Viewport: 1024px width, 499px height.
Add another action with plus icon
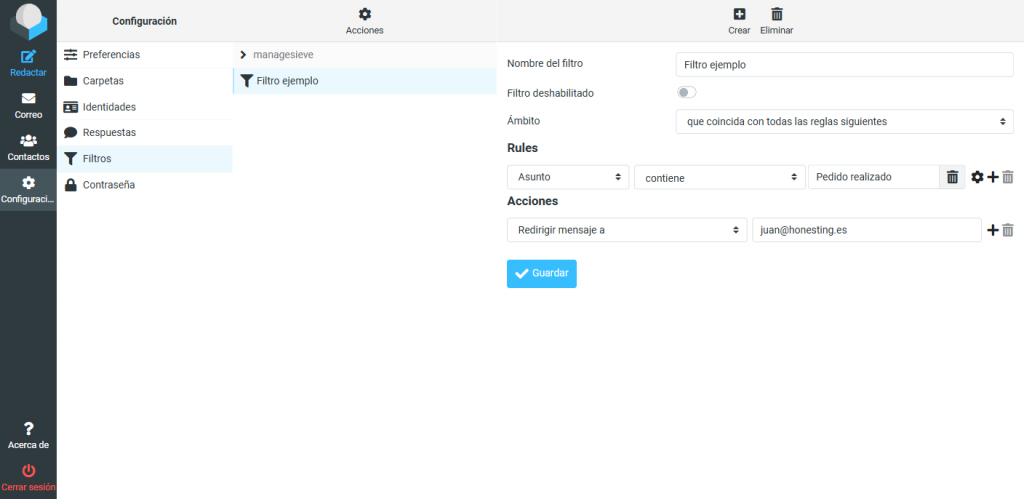point(993,230)
